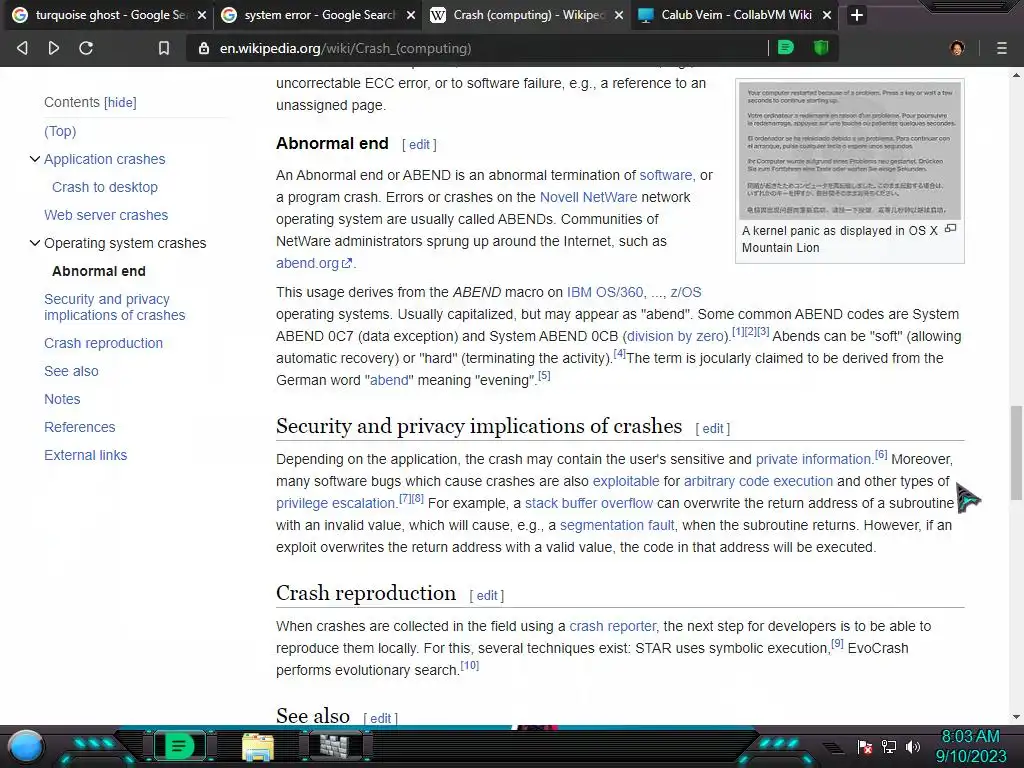This screenshot has height=768, width=1024.
Task: Collapse the Operating system crashes section chevron
Action: tap(35, 243)
